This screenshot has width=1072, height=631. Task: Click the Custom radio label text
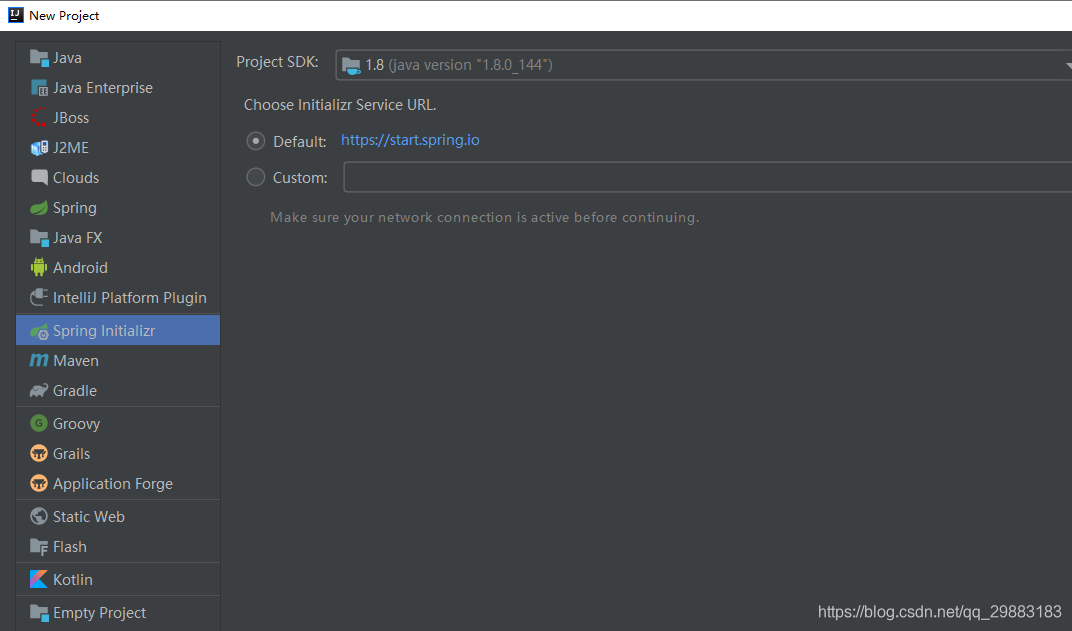(300, 178)
